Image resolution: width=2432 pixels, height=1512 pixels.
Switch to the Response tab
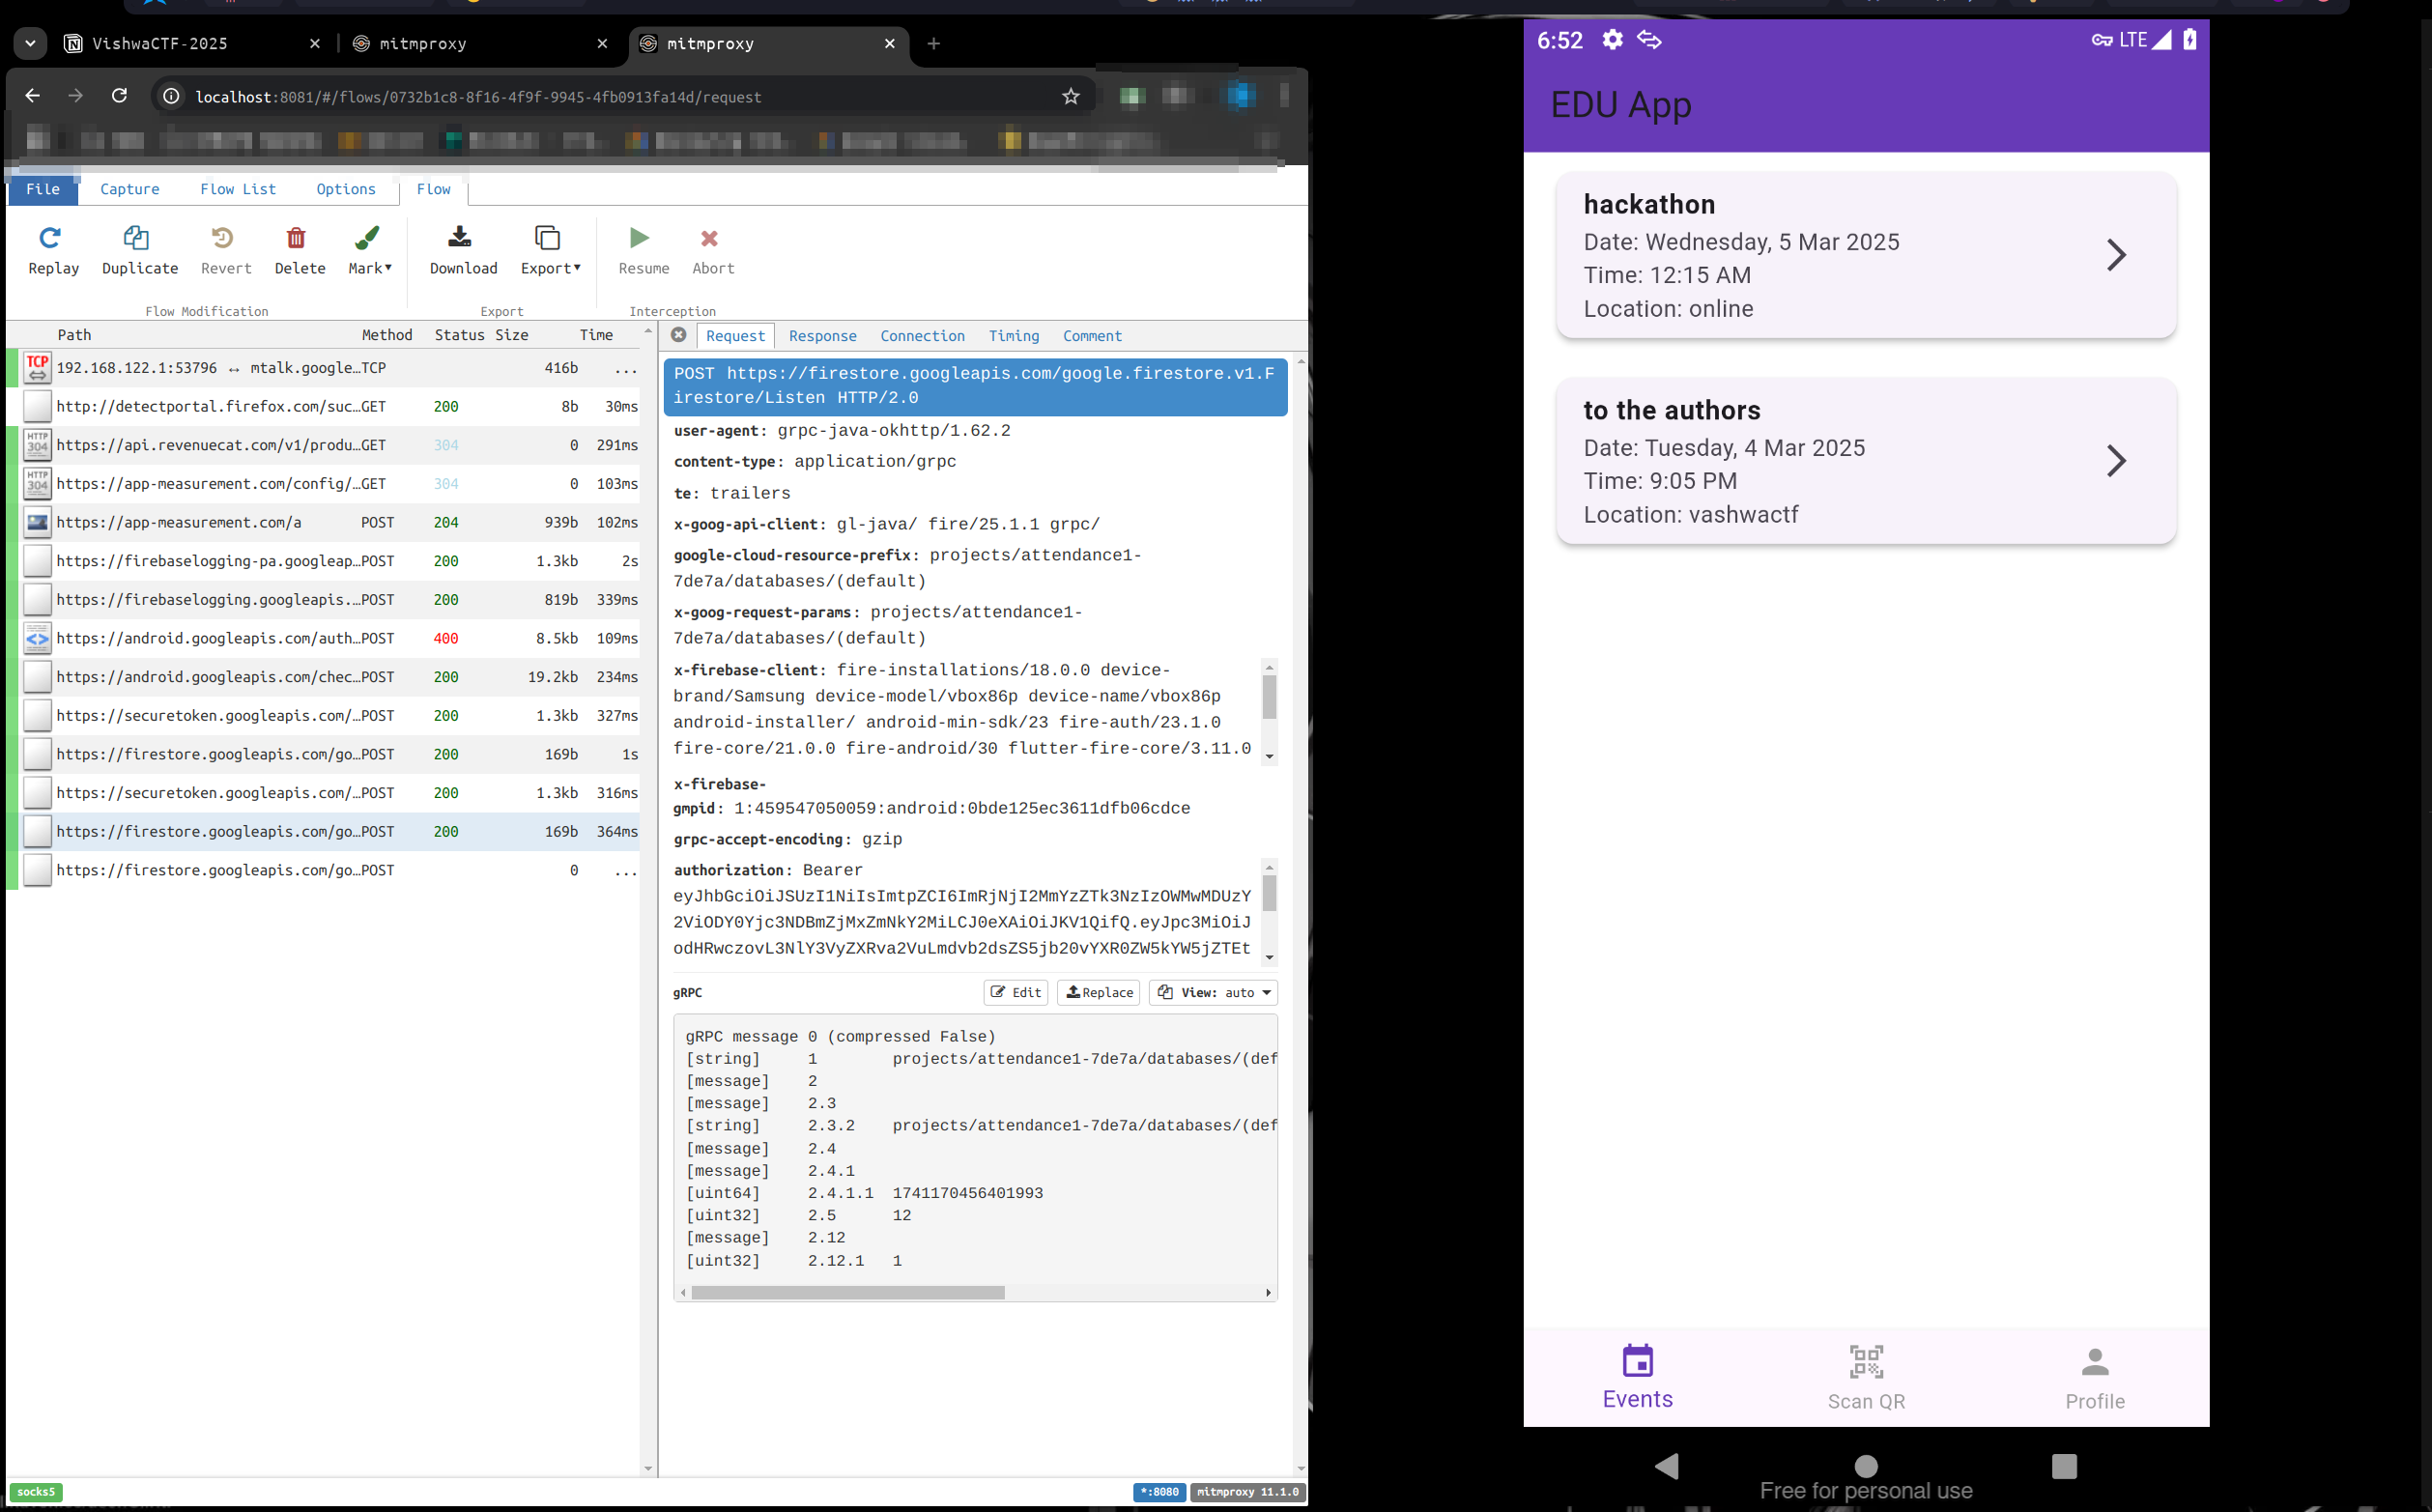pos(822,336)
